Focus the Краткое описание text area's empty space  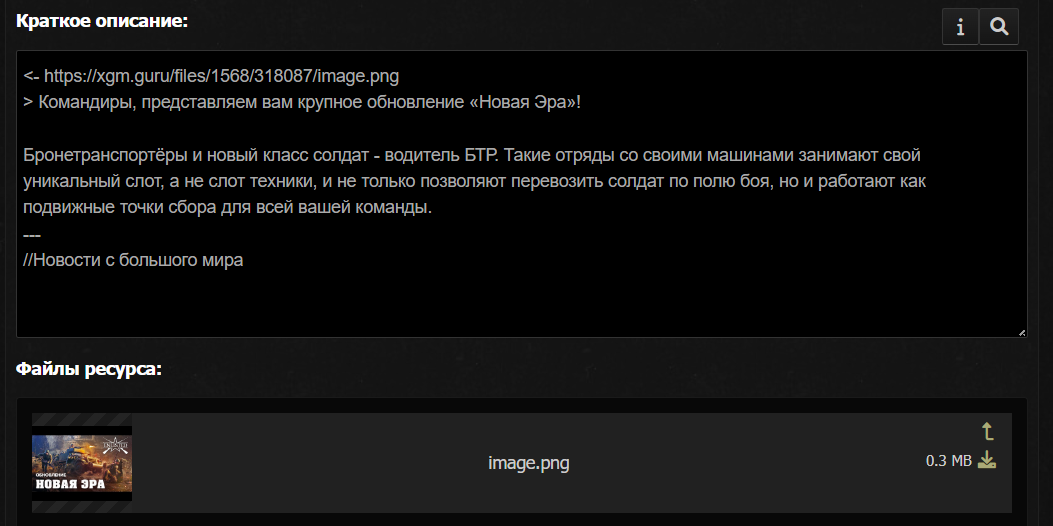pos(520,302)
